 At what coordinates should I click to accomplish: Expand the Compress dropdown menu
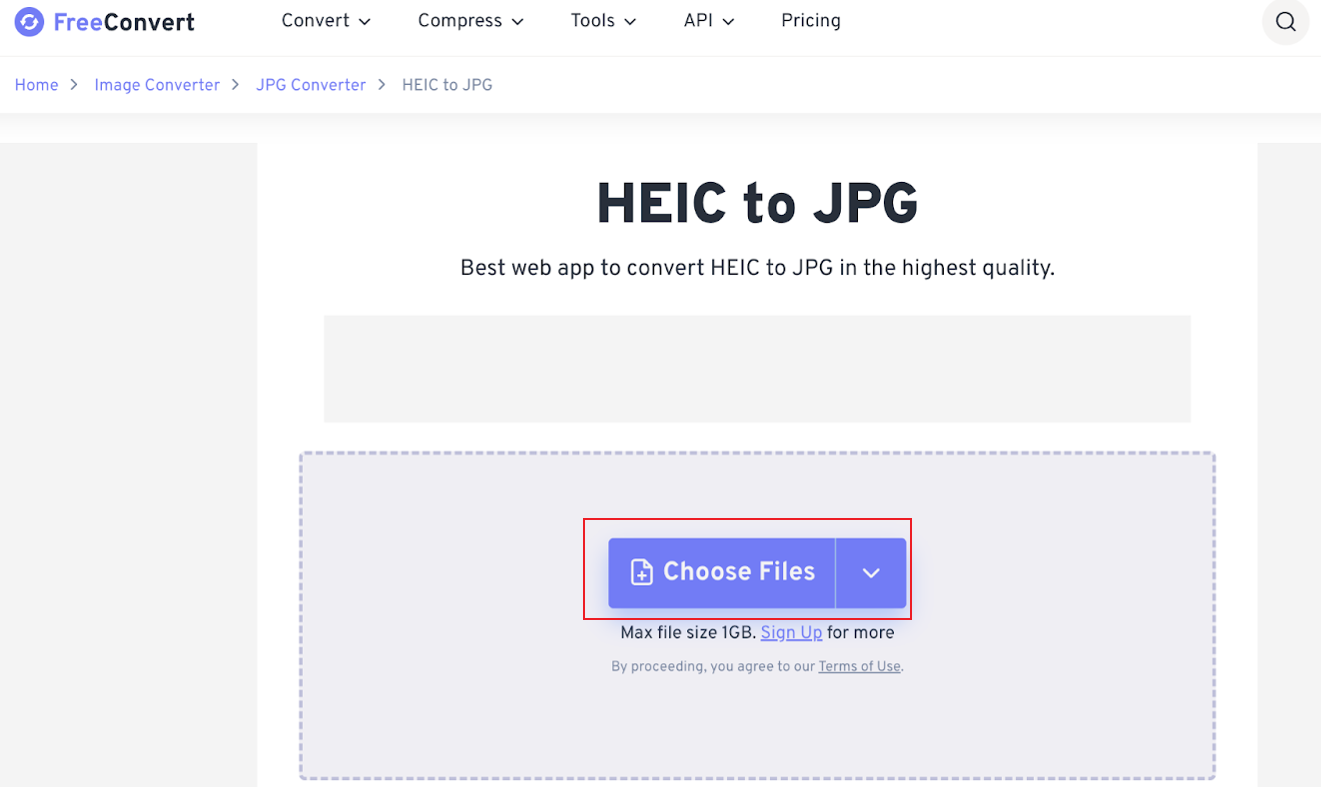click(x=460, y=20)
